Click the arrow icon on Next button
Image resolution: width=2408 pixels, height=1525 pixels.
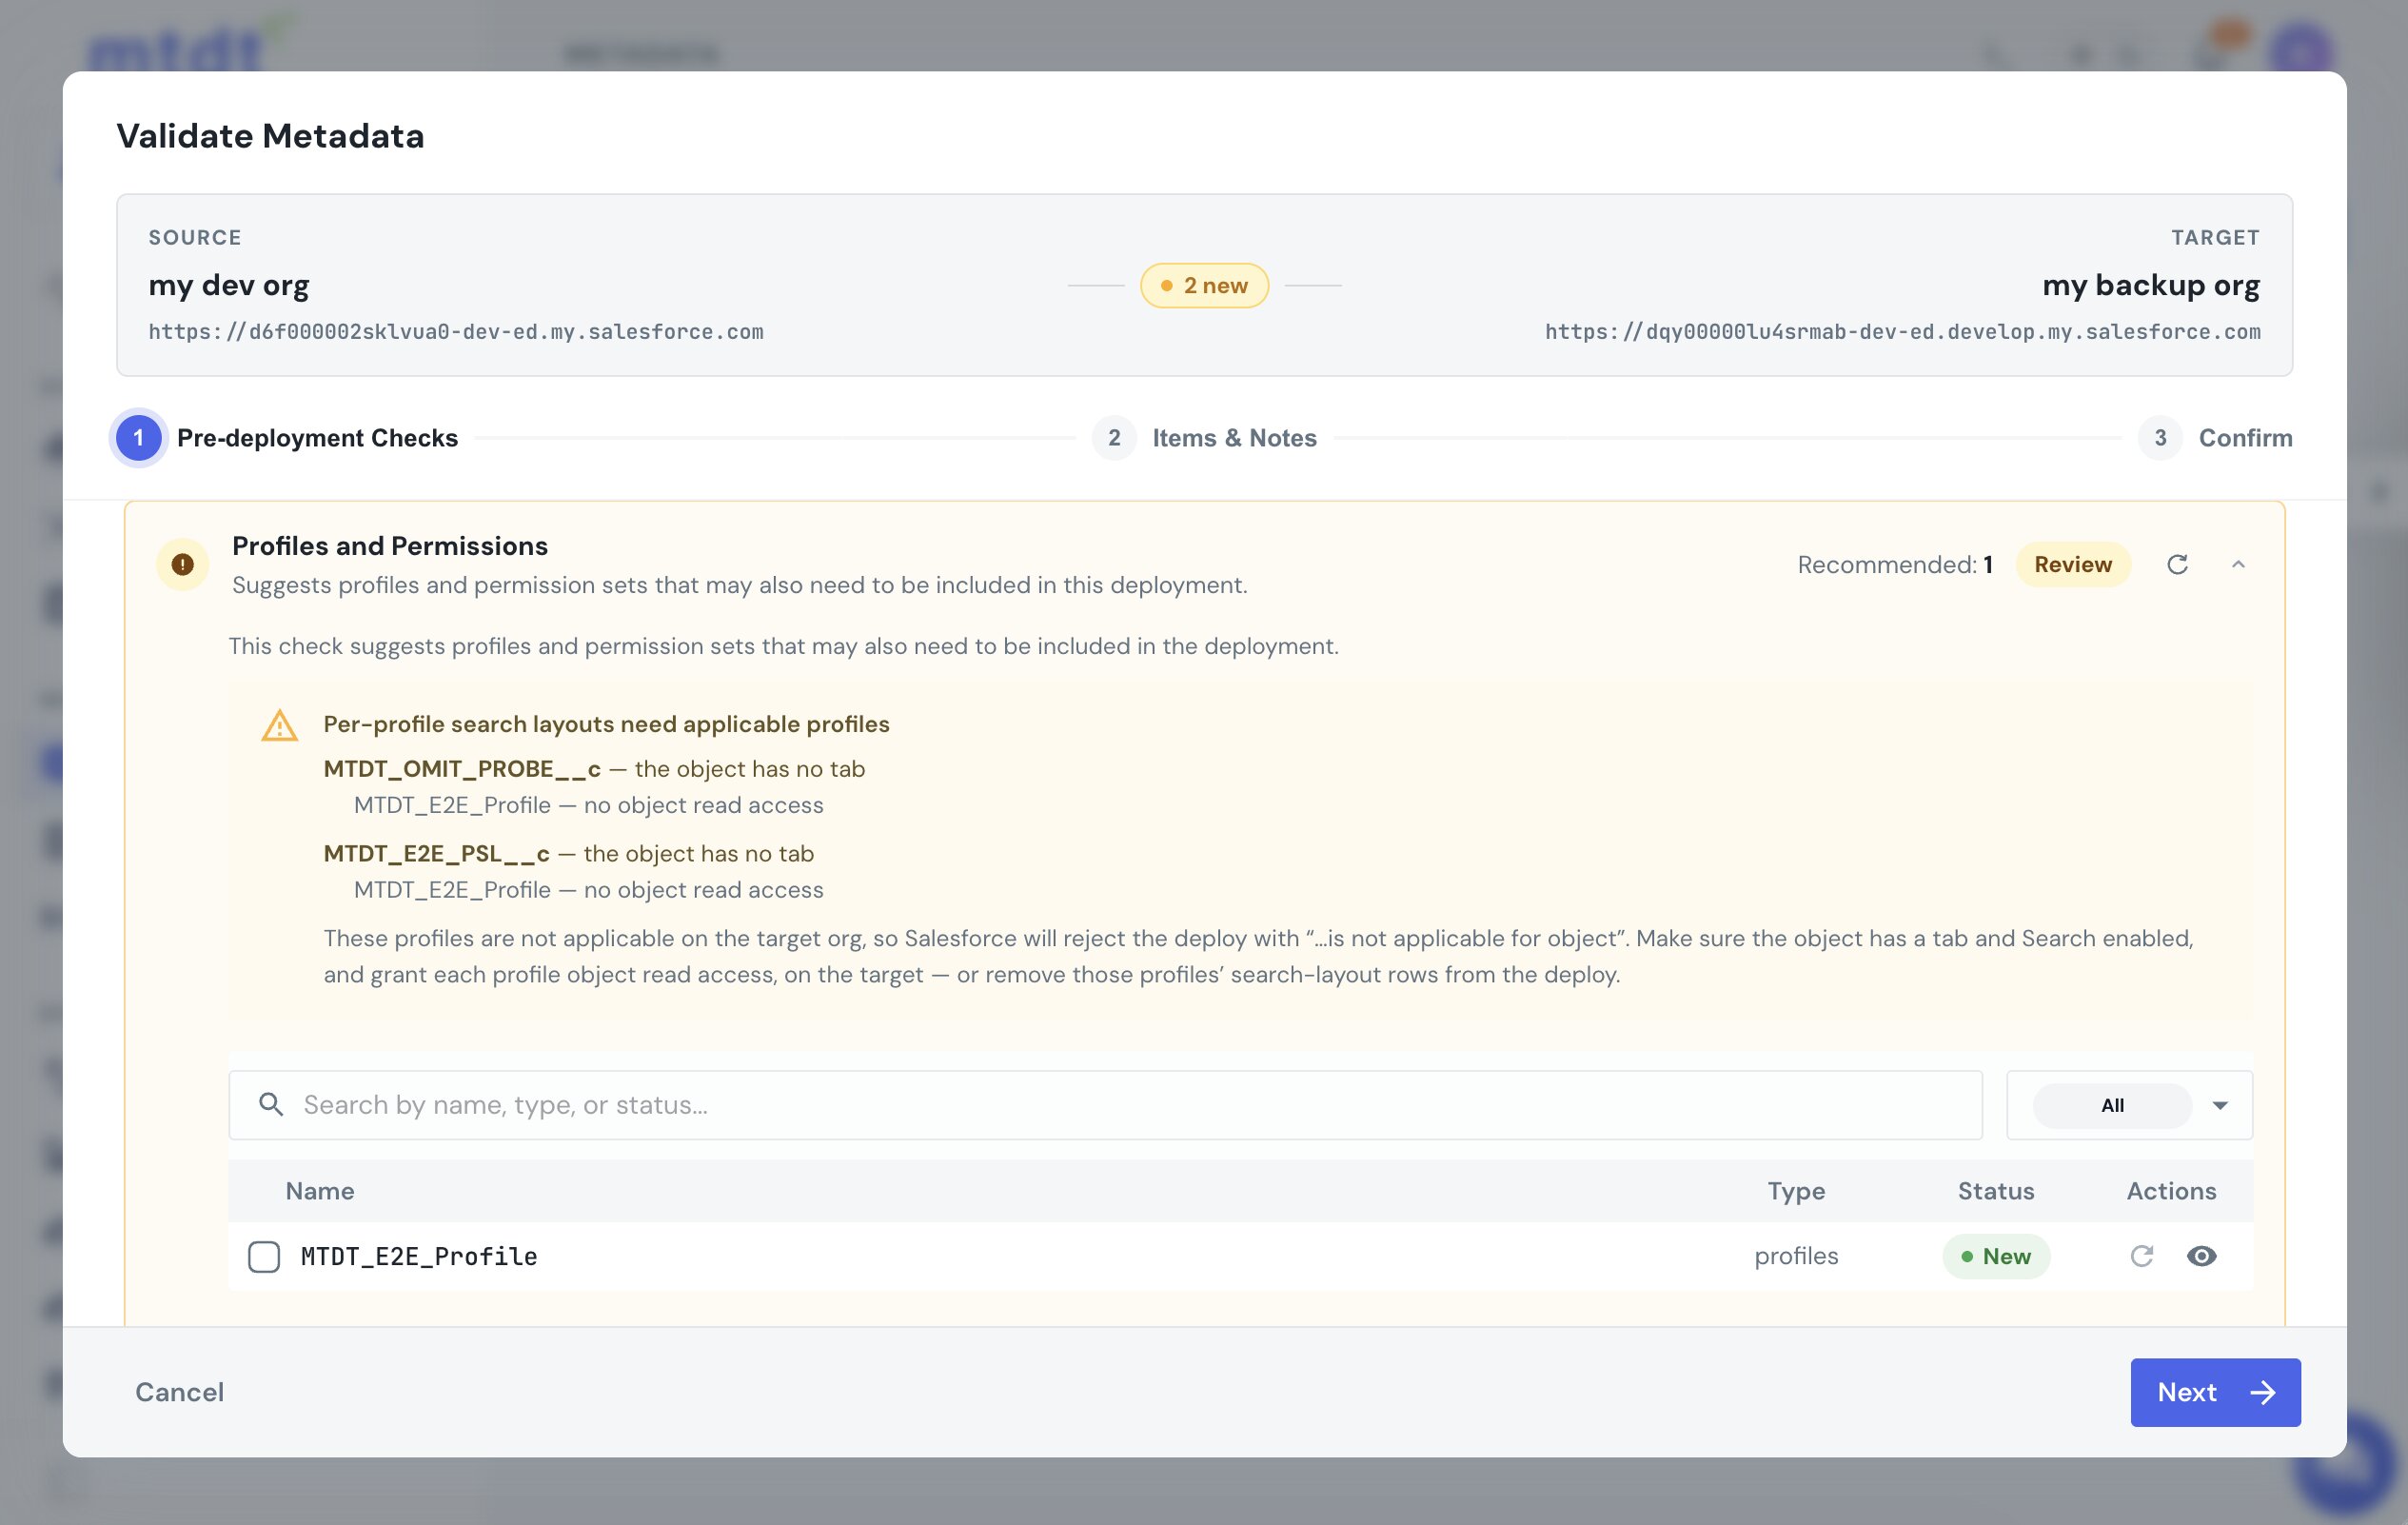[x=2262, y=1393]
